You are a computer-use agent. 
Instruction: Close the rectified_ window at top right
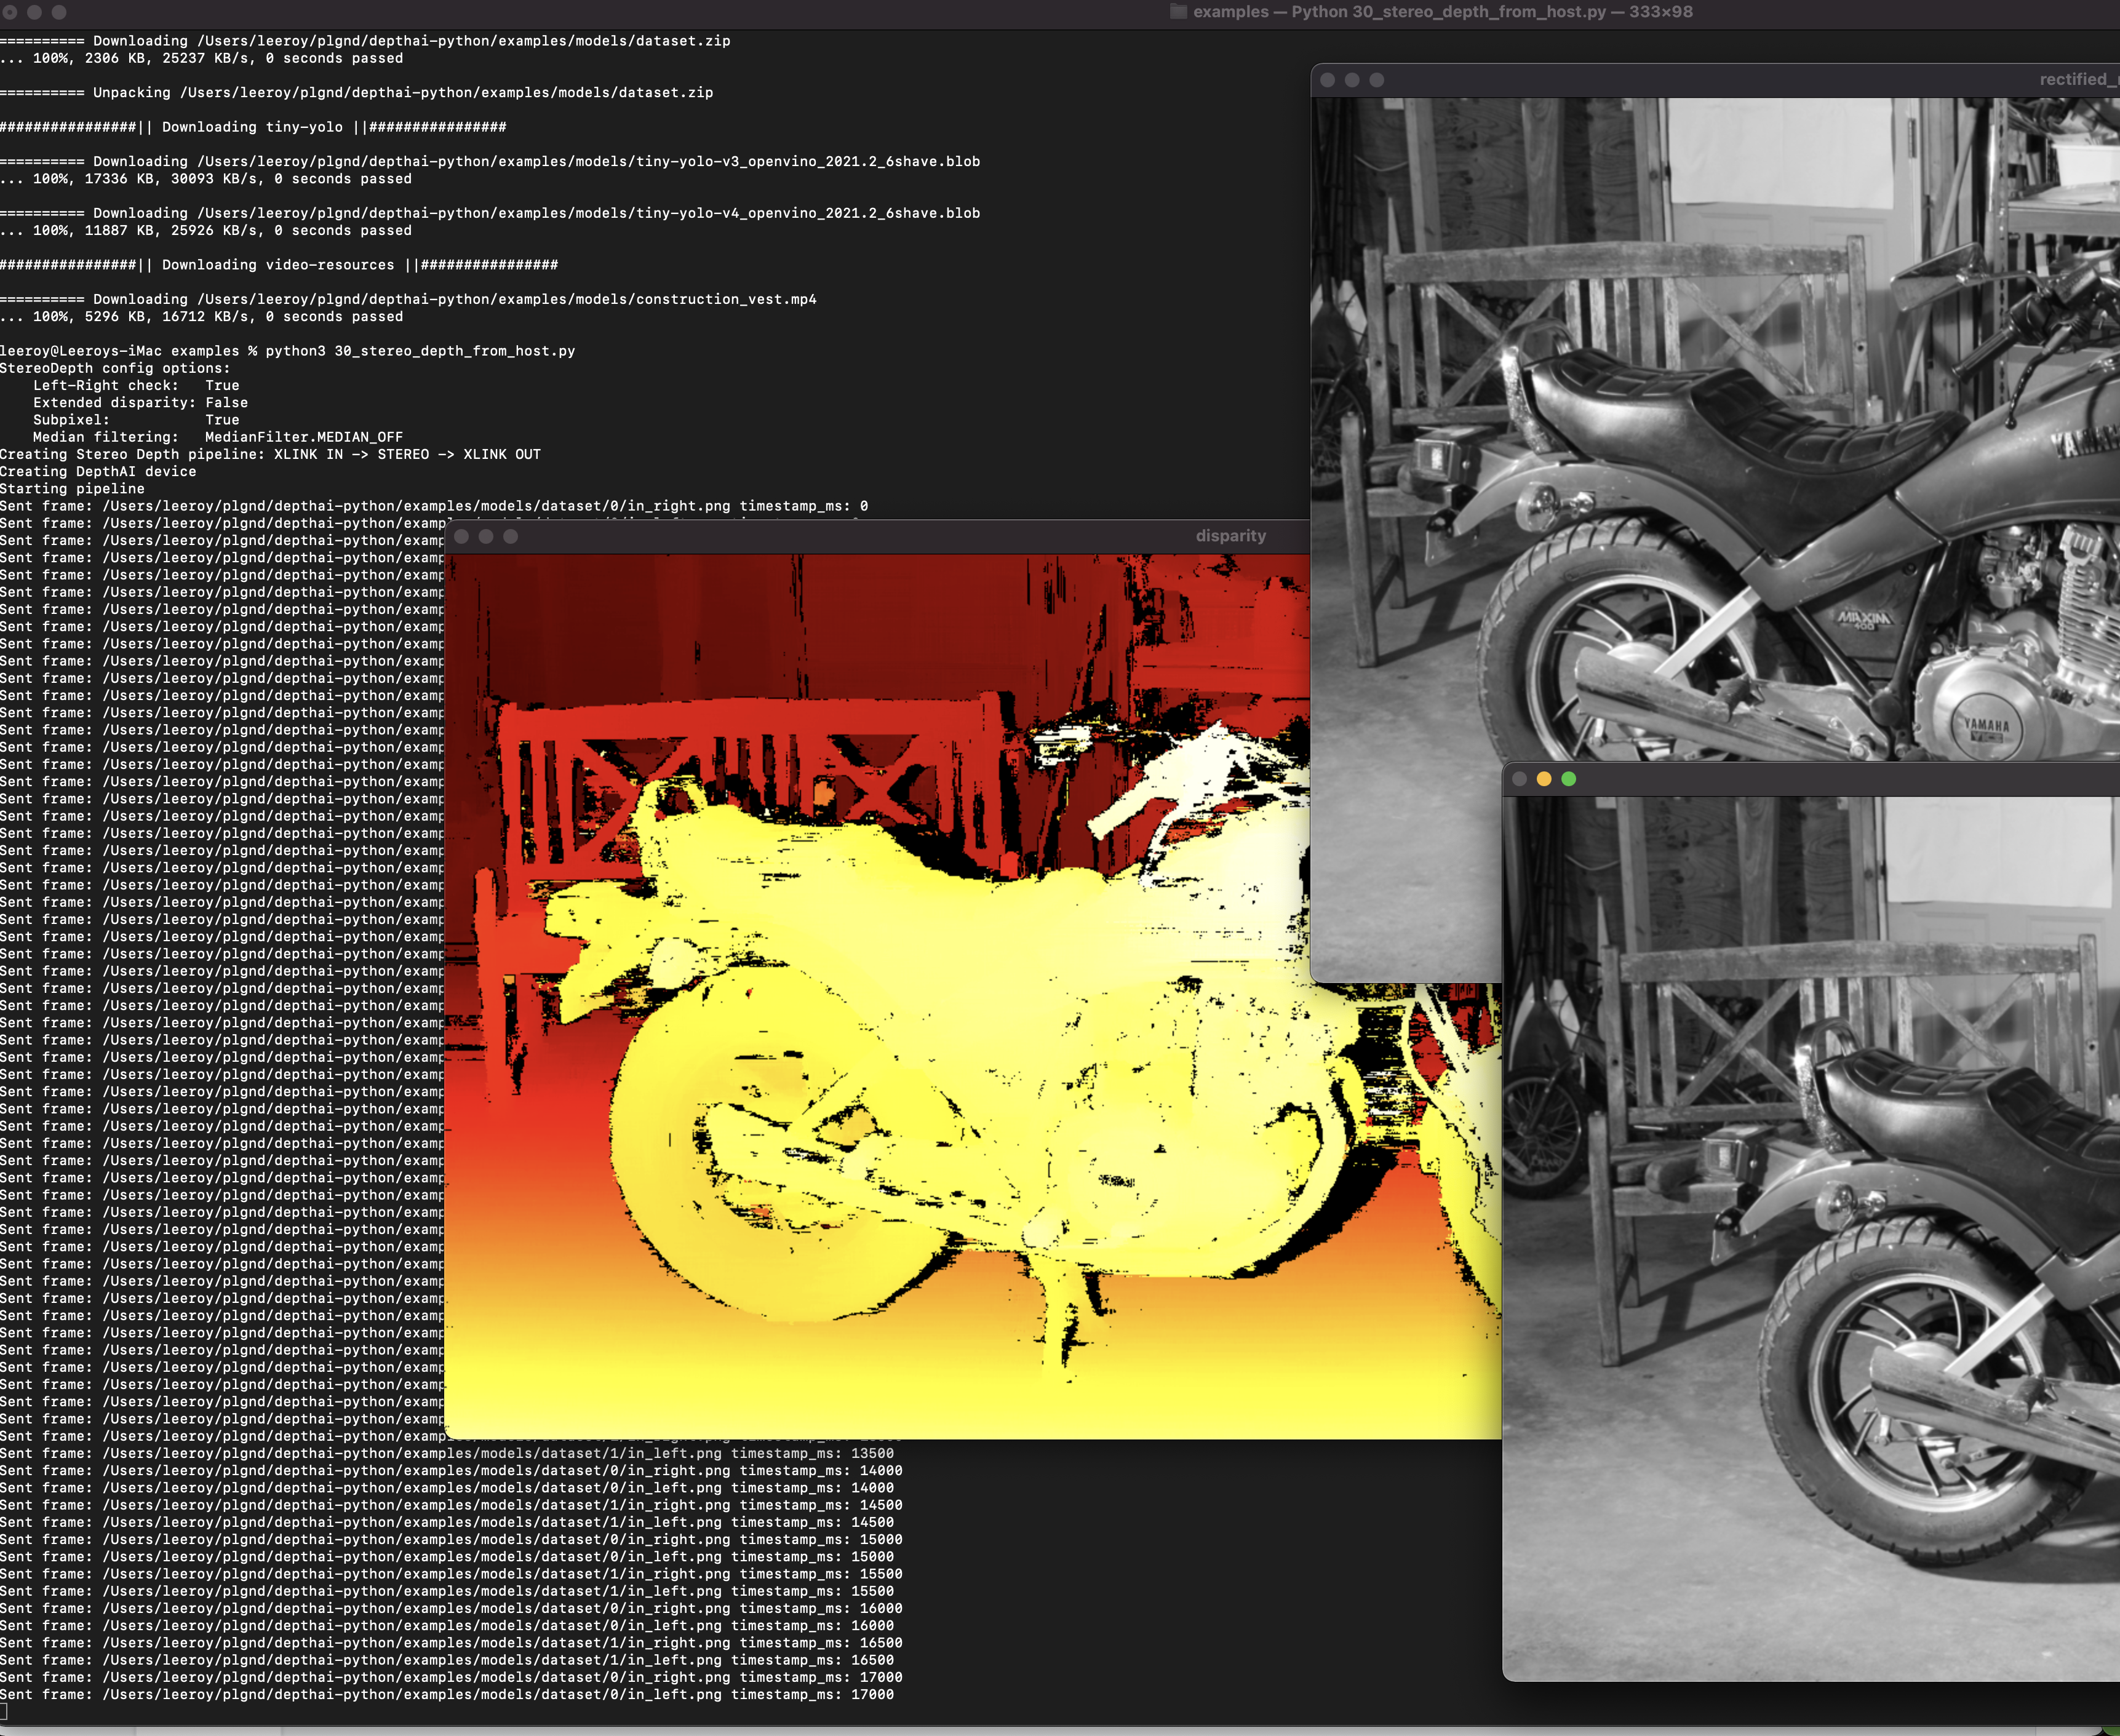click(x=1328, y=80)
